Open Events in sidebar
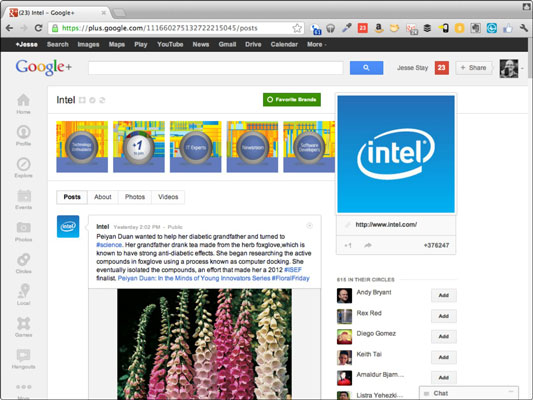 pyautogui.click(x=23, y=199)
